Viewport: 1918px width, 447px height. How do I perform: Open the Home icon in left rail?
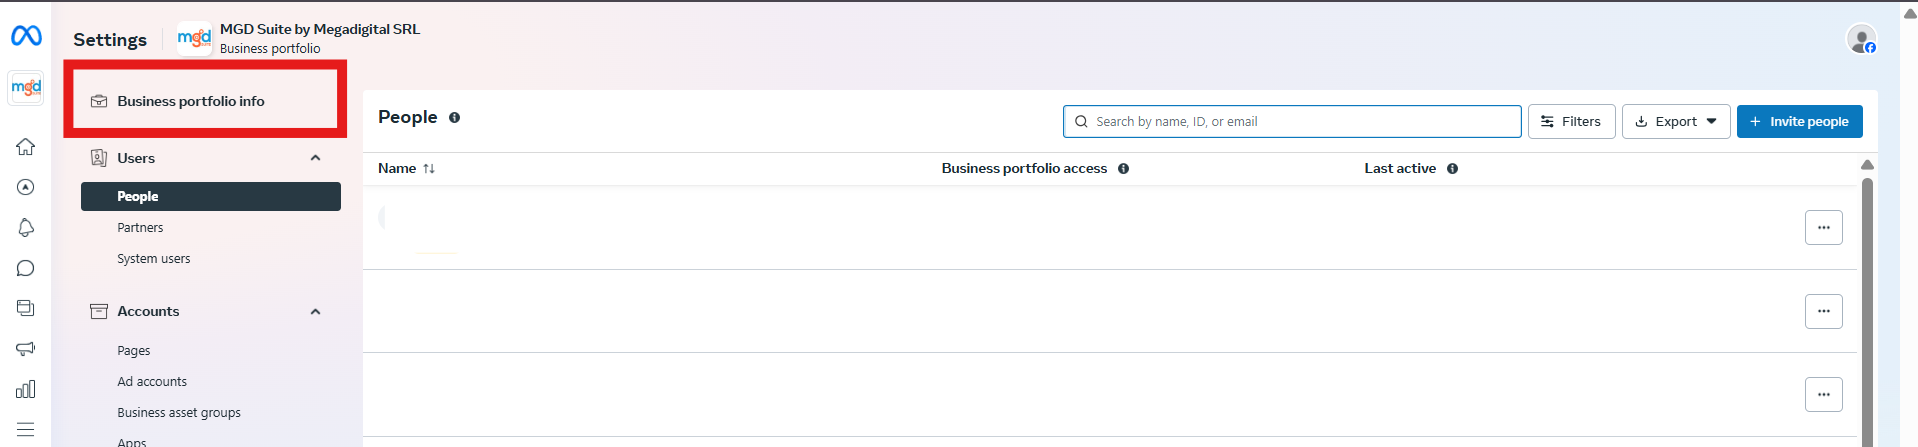pos(26,147)
